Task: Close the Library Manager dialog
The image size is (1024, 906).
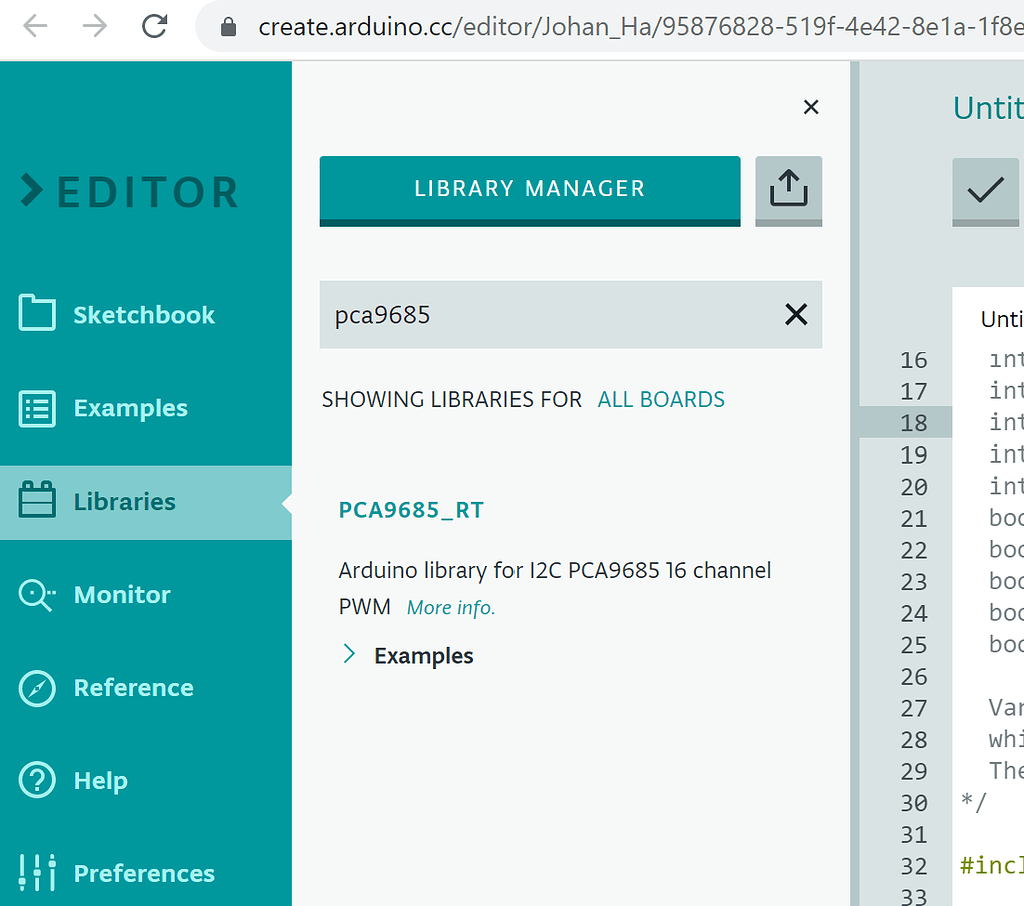Action: (x=811, y=107)
